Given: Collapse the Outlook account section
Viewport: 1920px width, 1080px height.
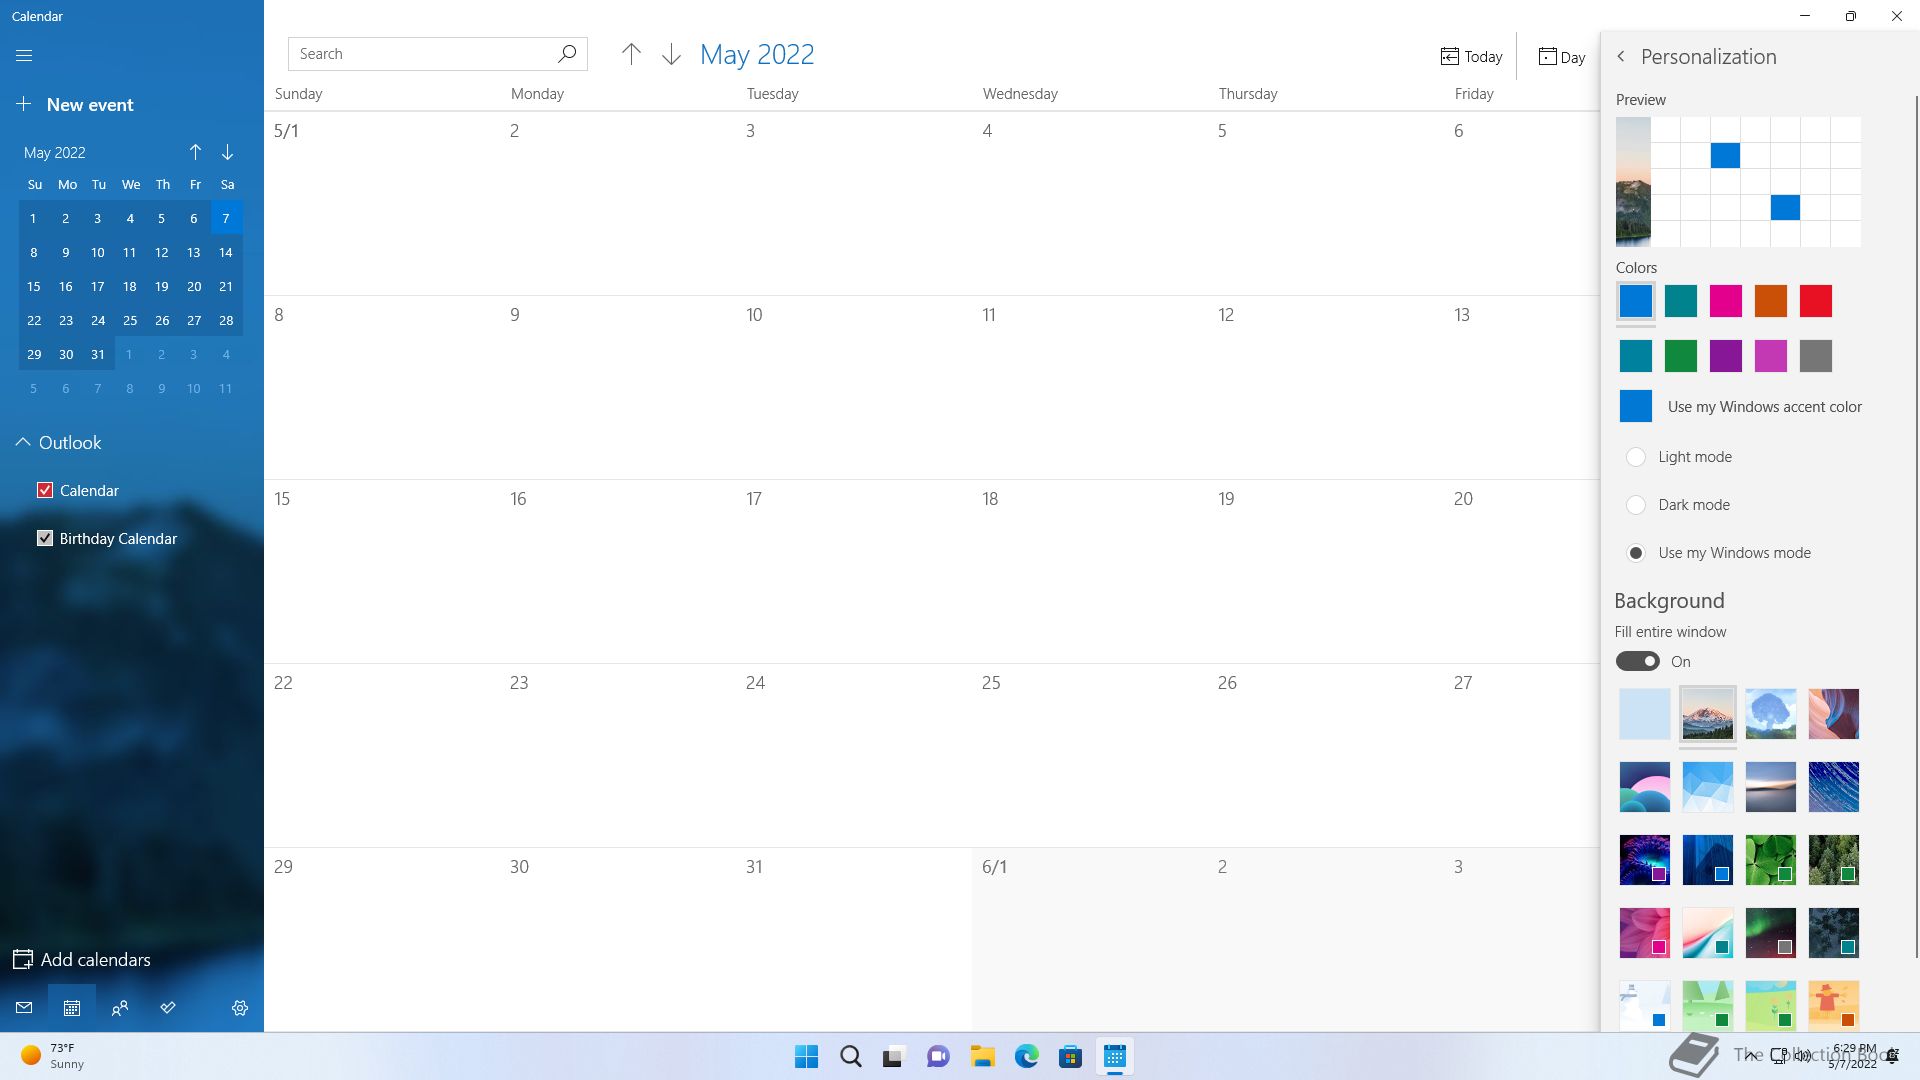Looking at the screenshot, I should click(x=22, y=442).
